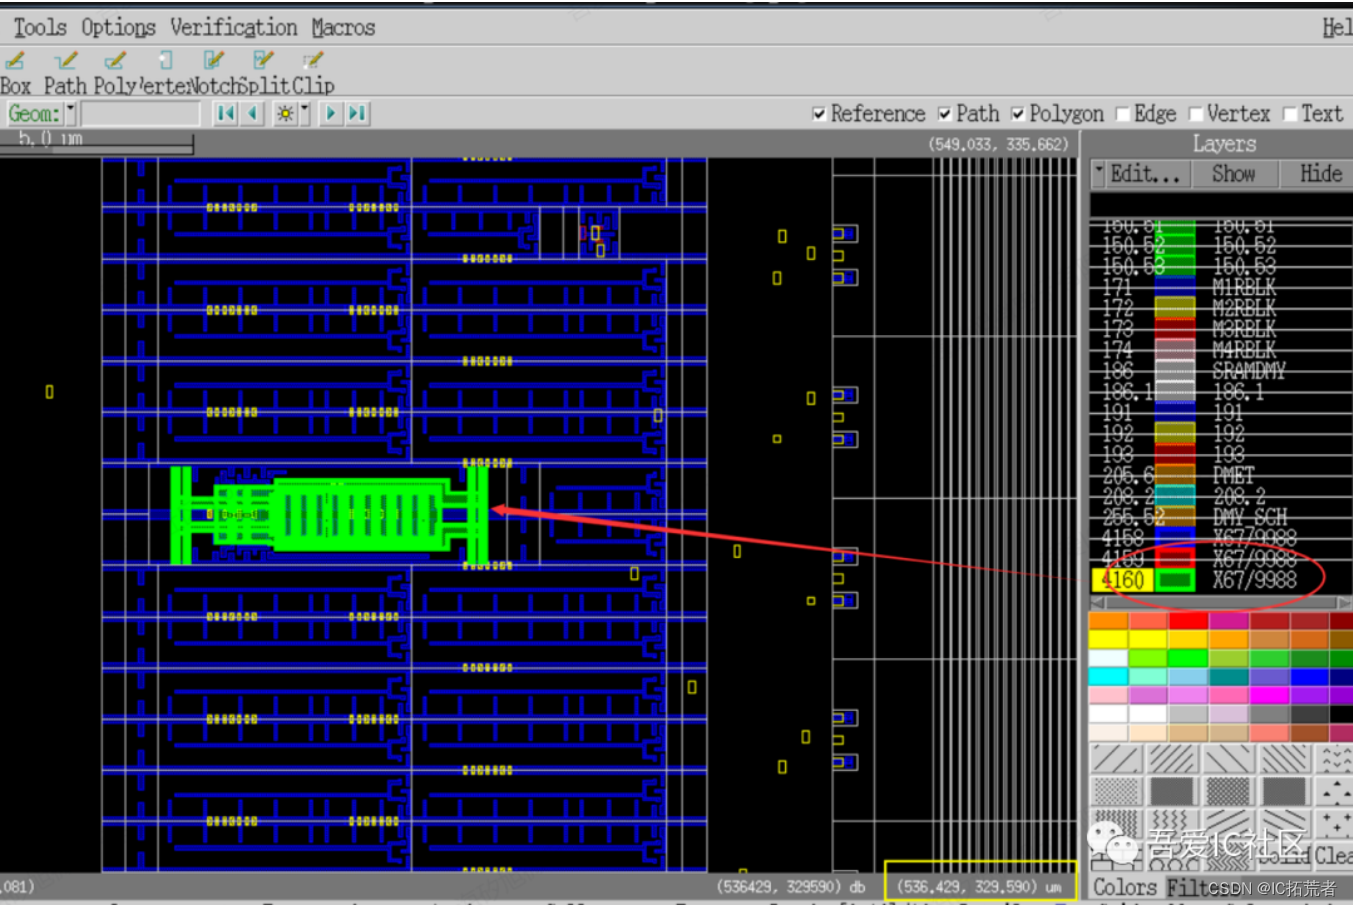The height and width of the screenshot is (907, 1353).
Task: Click the green highlighted cell in layout
Action: pos(330,514)
